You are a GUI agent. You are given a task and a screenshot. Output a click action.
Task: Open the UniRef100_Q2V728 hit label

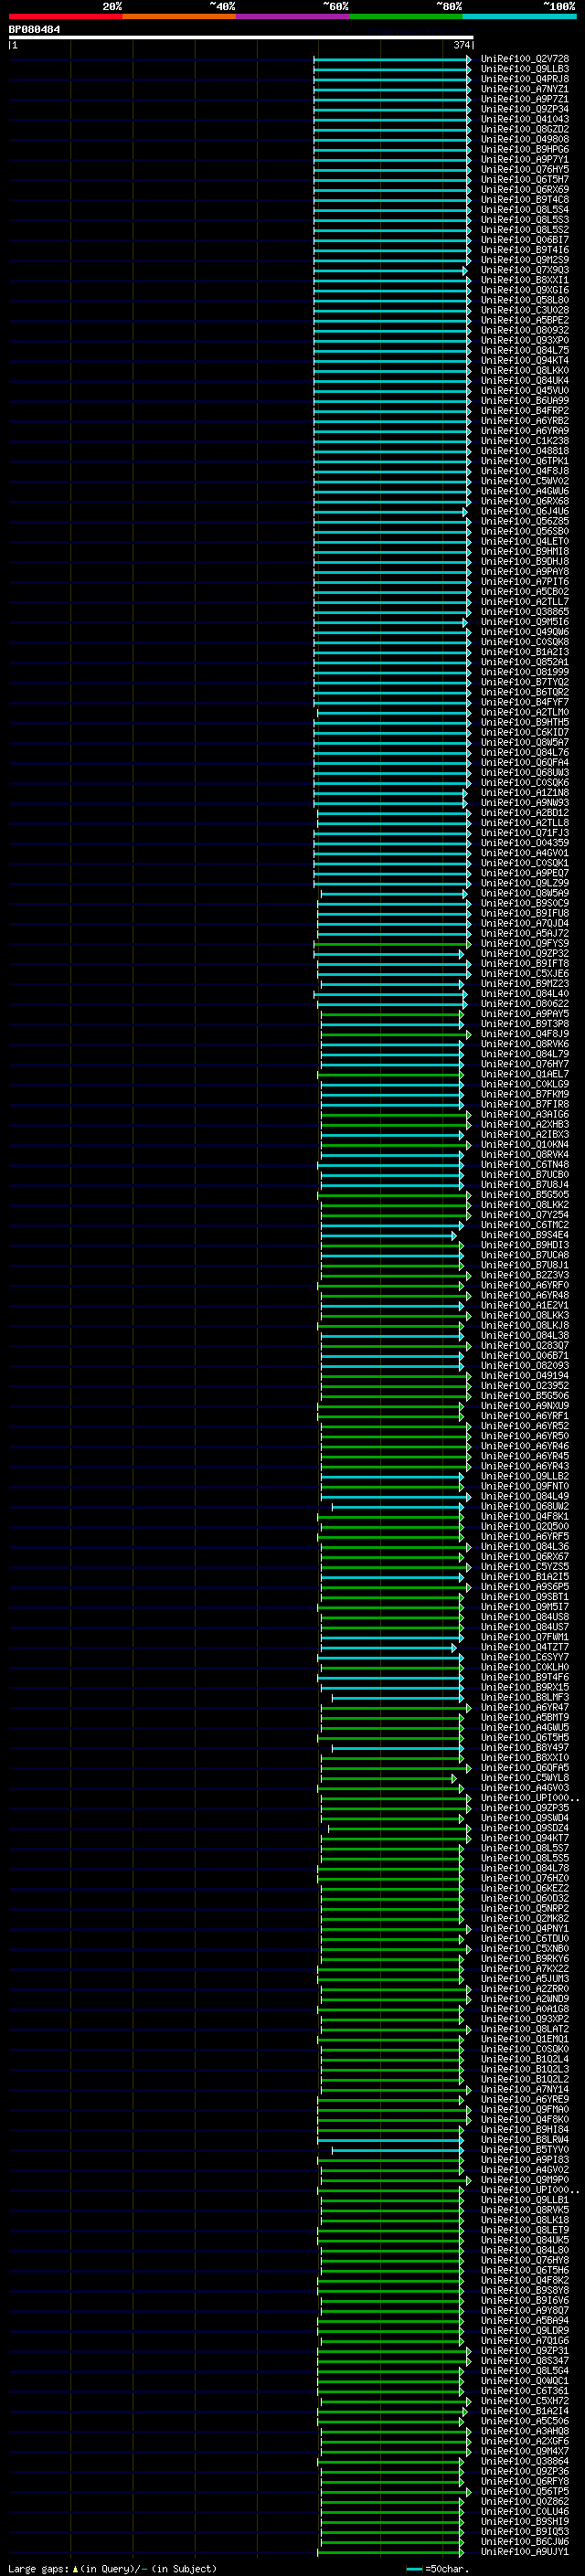click(525, 59)
